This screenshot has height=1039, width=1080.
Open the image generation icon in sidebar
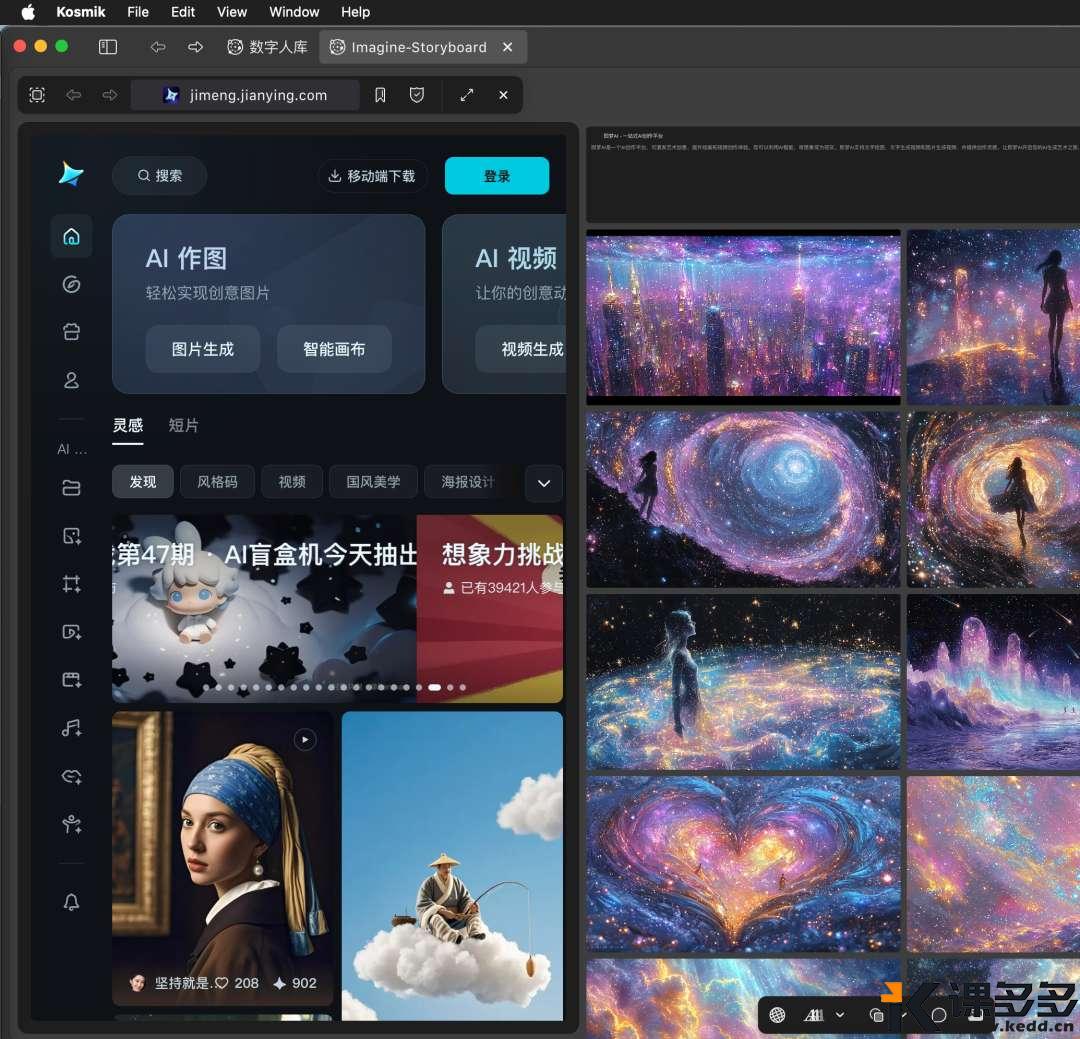72,536
